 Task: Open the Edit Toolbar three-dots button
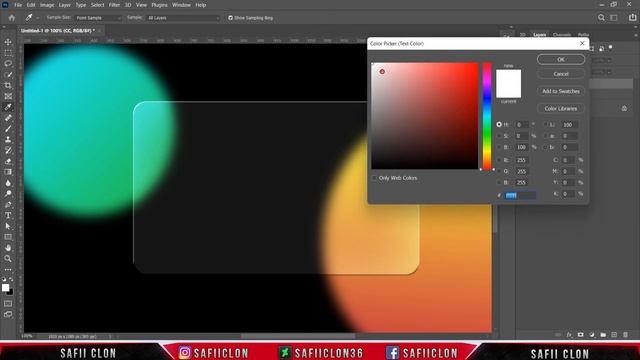[x=8, y=270]
